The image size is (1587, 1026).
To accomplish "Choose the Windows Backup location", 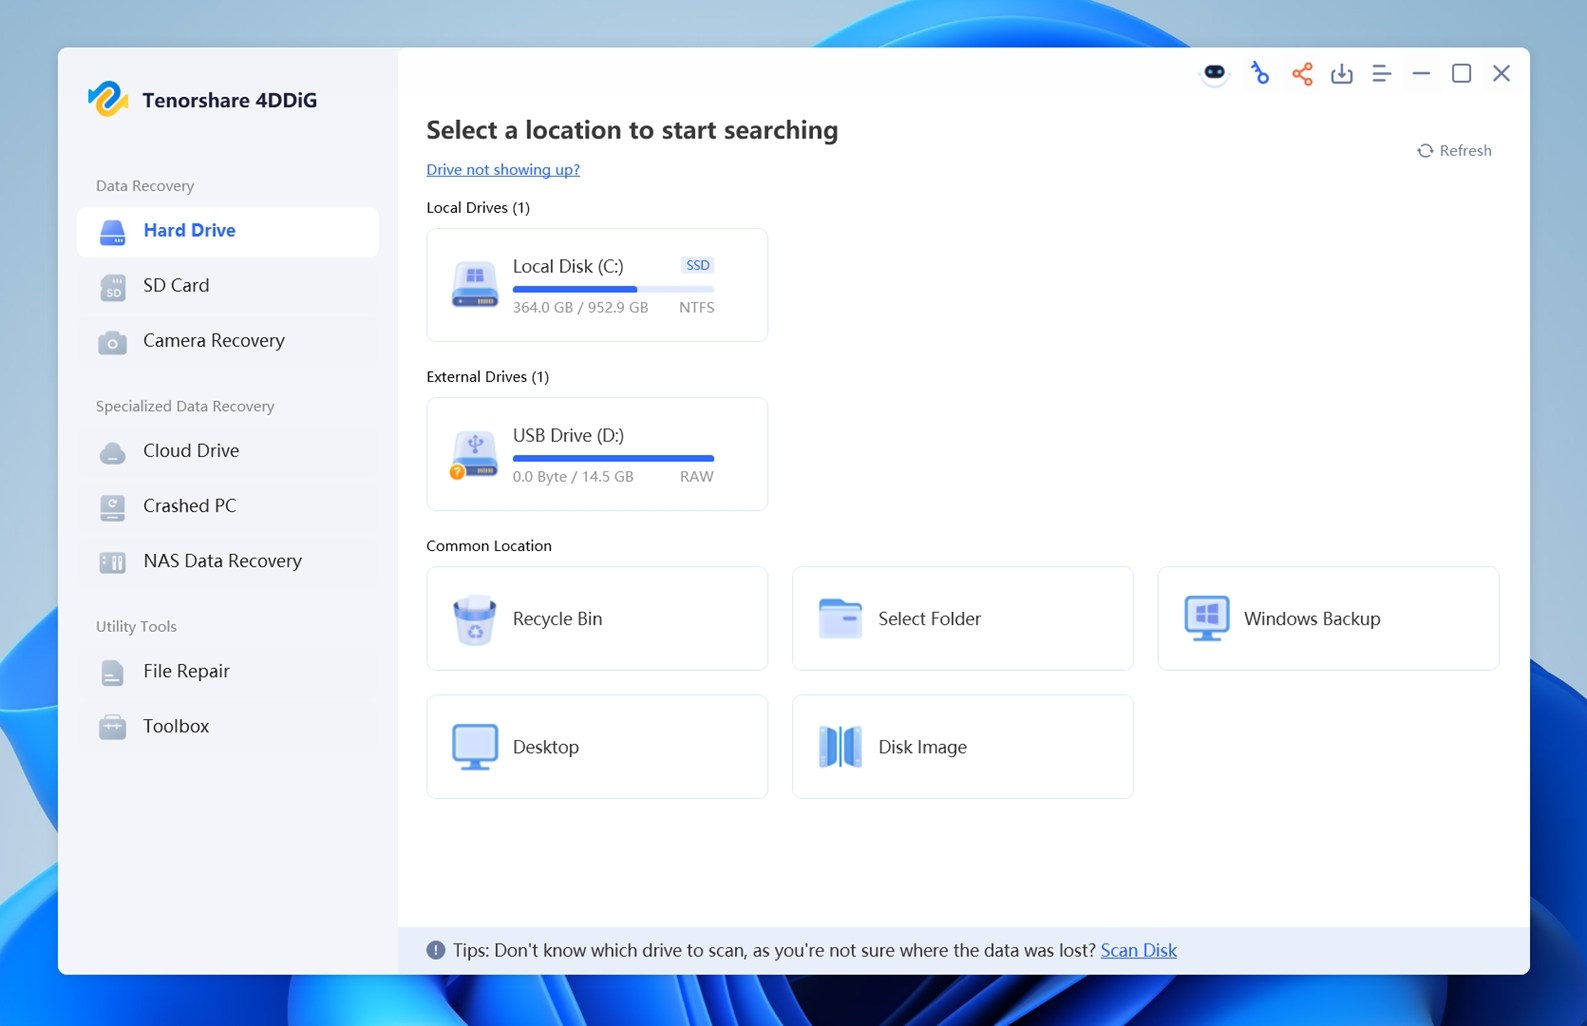I will (x=1327, y=618).
